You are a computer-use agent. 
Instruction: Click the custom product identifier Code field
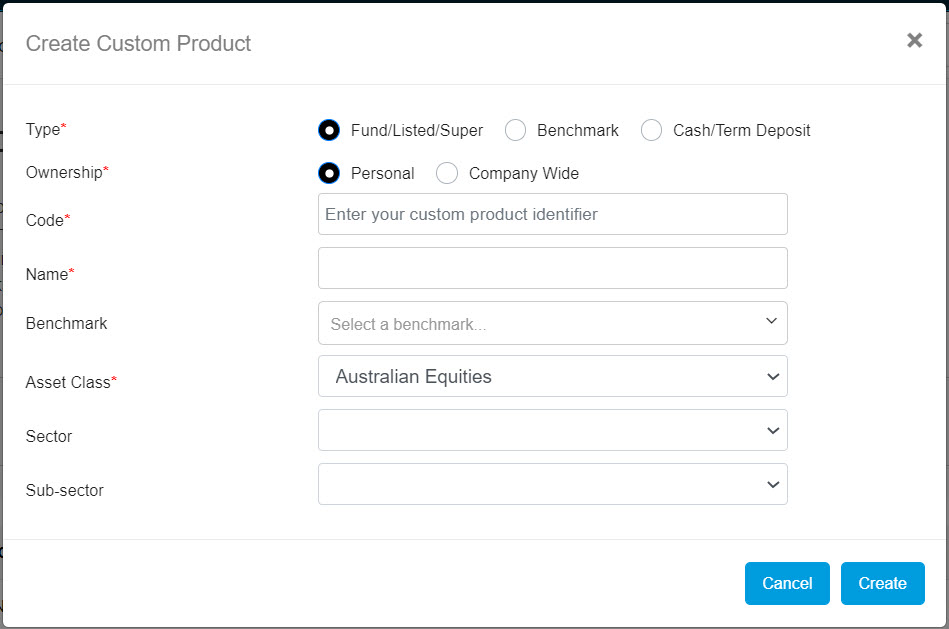[552, 214]
